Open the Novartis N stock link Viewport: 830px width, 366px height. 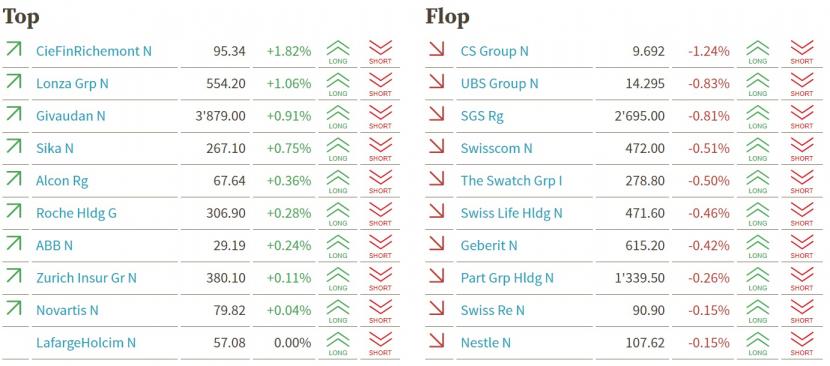tap(67, 310)
